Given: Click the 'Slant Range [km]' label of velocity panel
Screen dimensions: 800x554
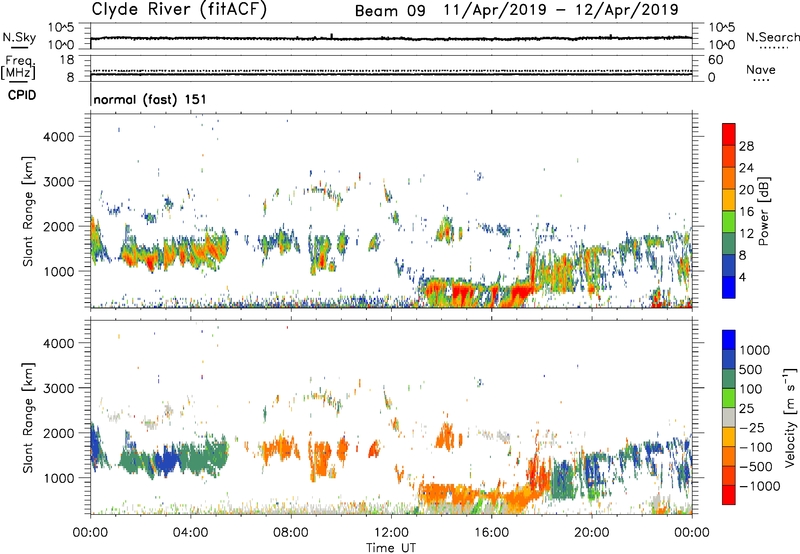Looking at the screenshot, I should tap(29, 418).
